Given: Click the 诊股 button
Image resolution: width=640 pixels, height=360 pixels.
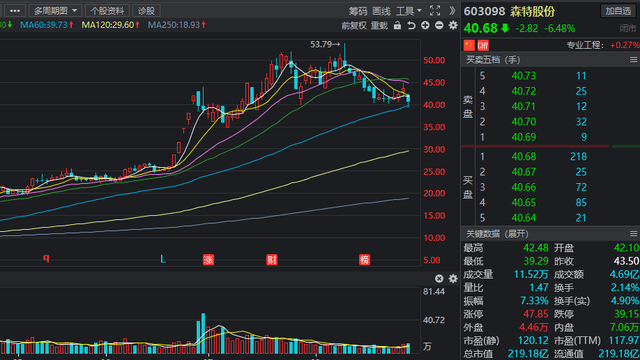Looking at the screenshot, I should tap(146, 11).
